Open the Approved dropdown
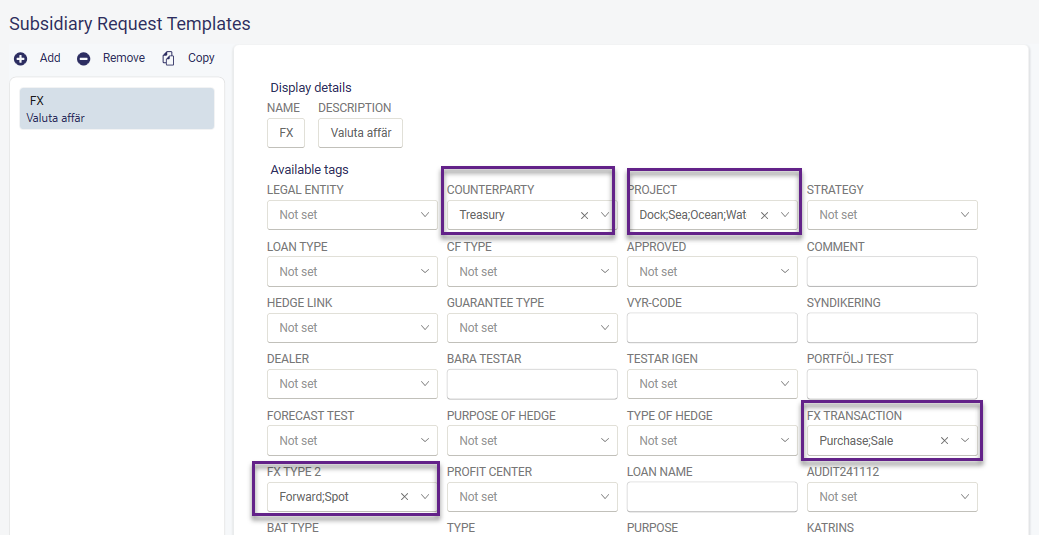1039x535 pixels. 712,272
